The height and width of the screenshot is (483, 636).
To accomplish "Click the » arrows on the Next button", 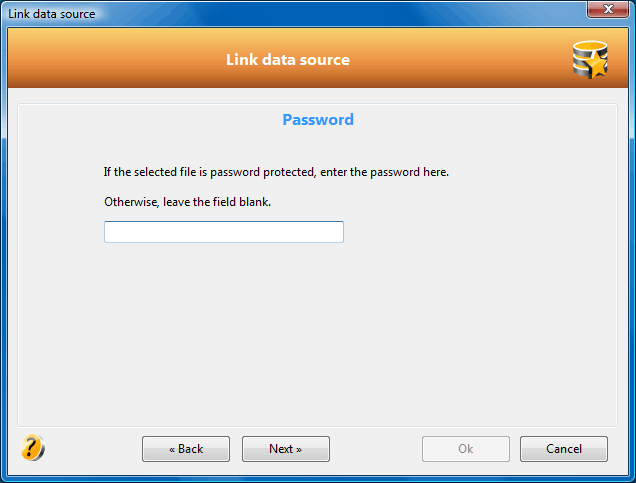I will point(299,450).
